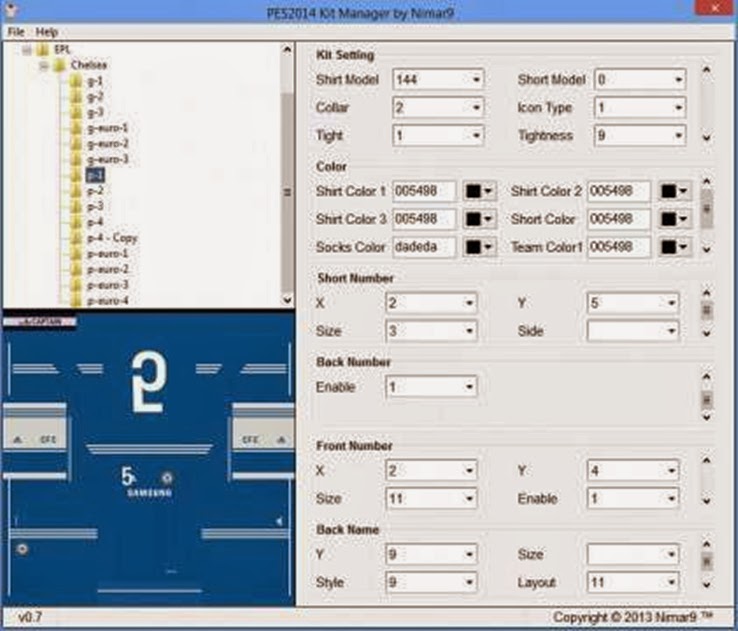Click the Color section scroll down arrow
The image size is (738, 631).
pyautogui.click(x=706, y=249)
